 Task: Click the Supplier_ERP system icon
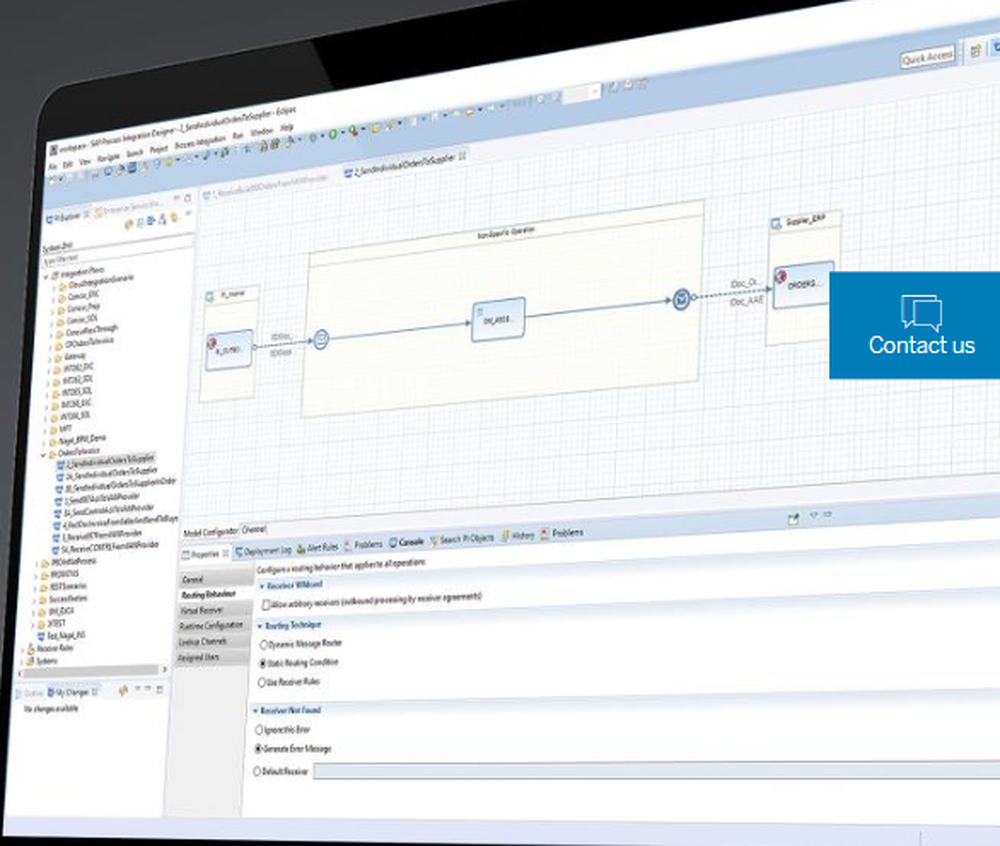pyautogui.click(x=776, y=224)
